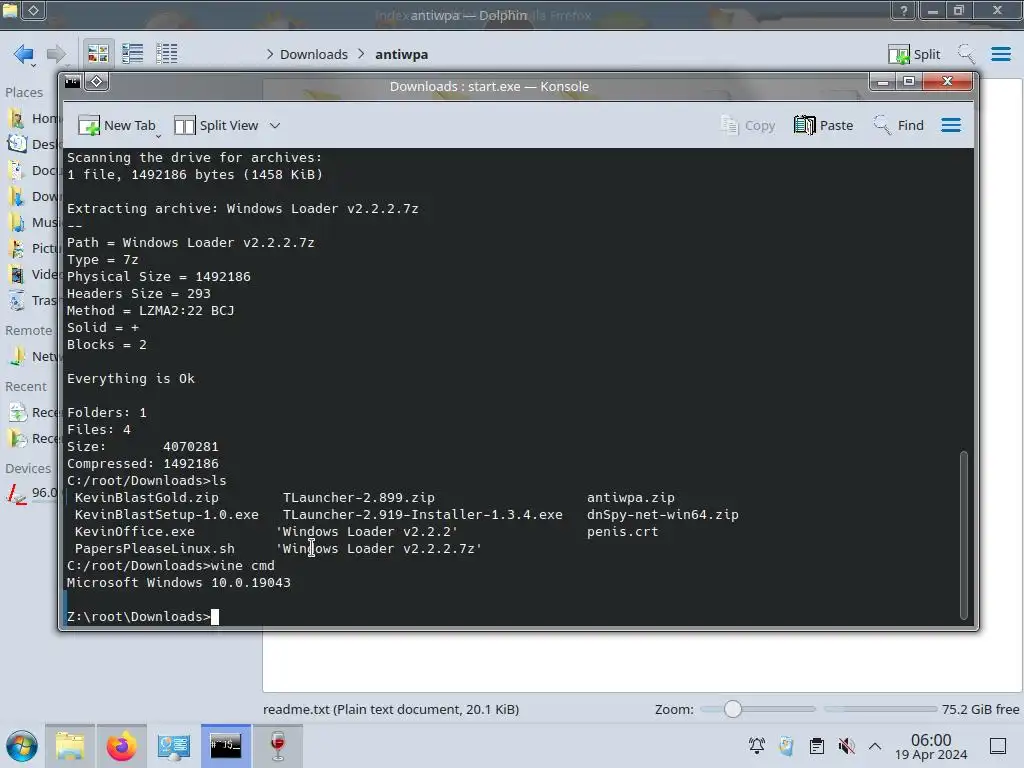Screen dimensions: 1024x768
Task: Open Dolphin search tool
Action: (965, 54)
